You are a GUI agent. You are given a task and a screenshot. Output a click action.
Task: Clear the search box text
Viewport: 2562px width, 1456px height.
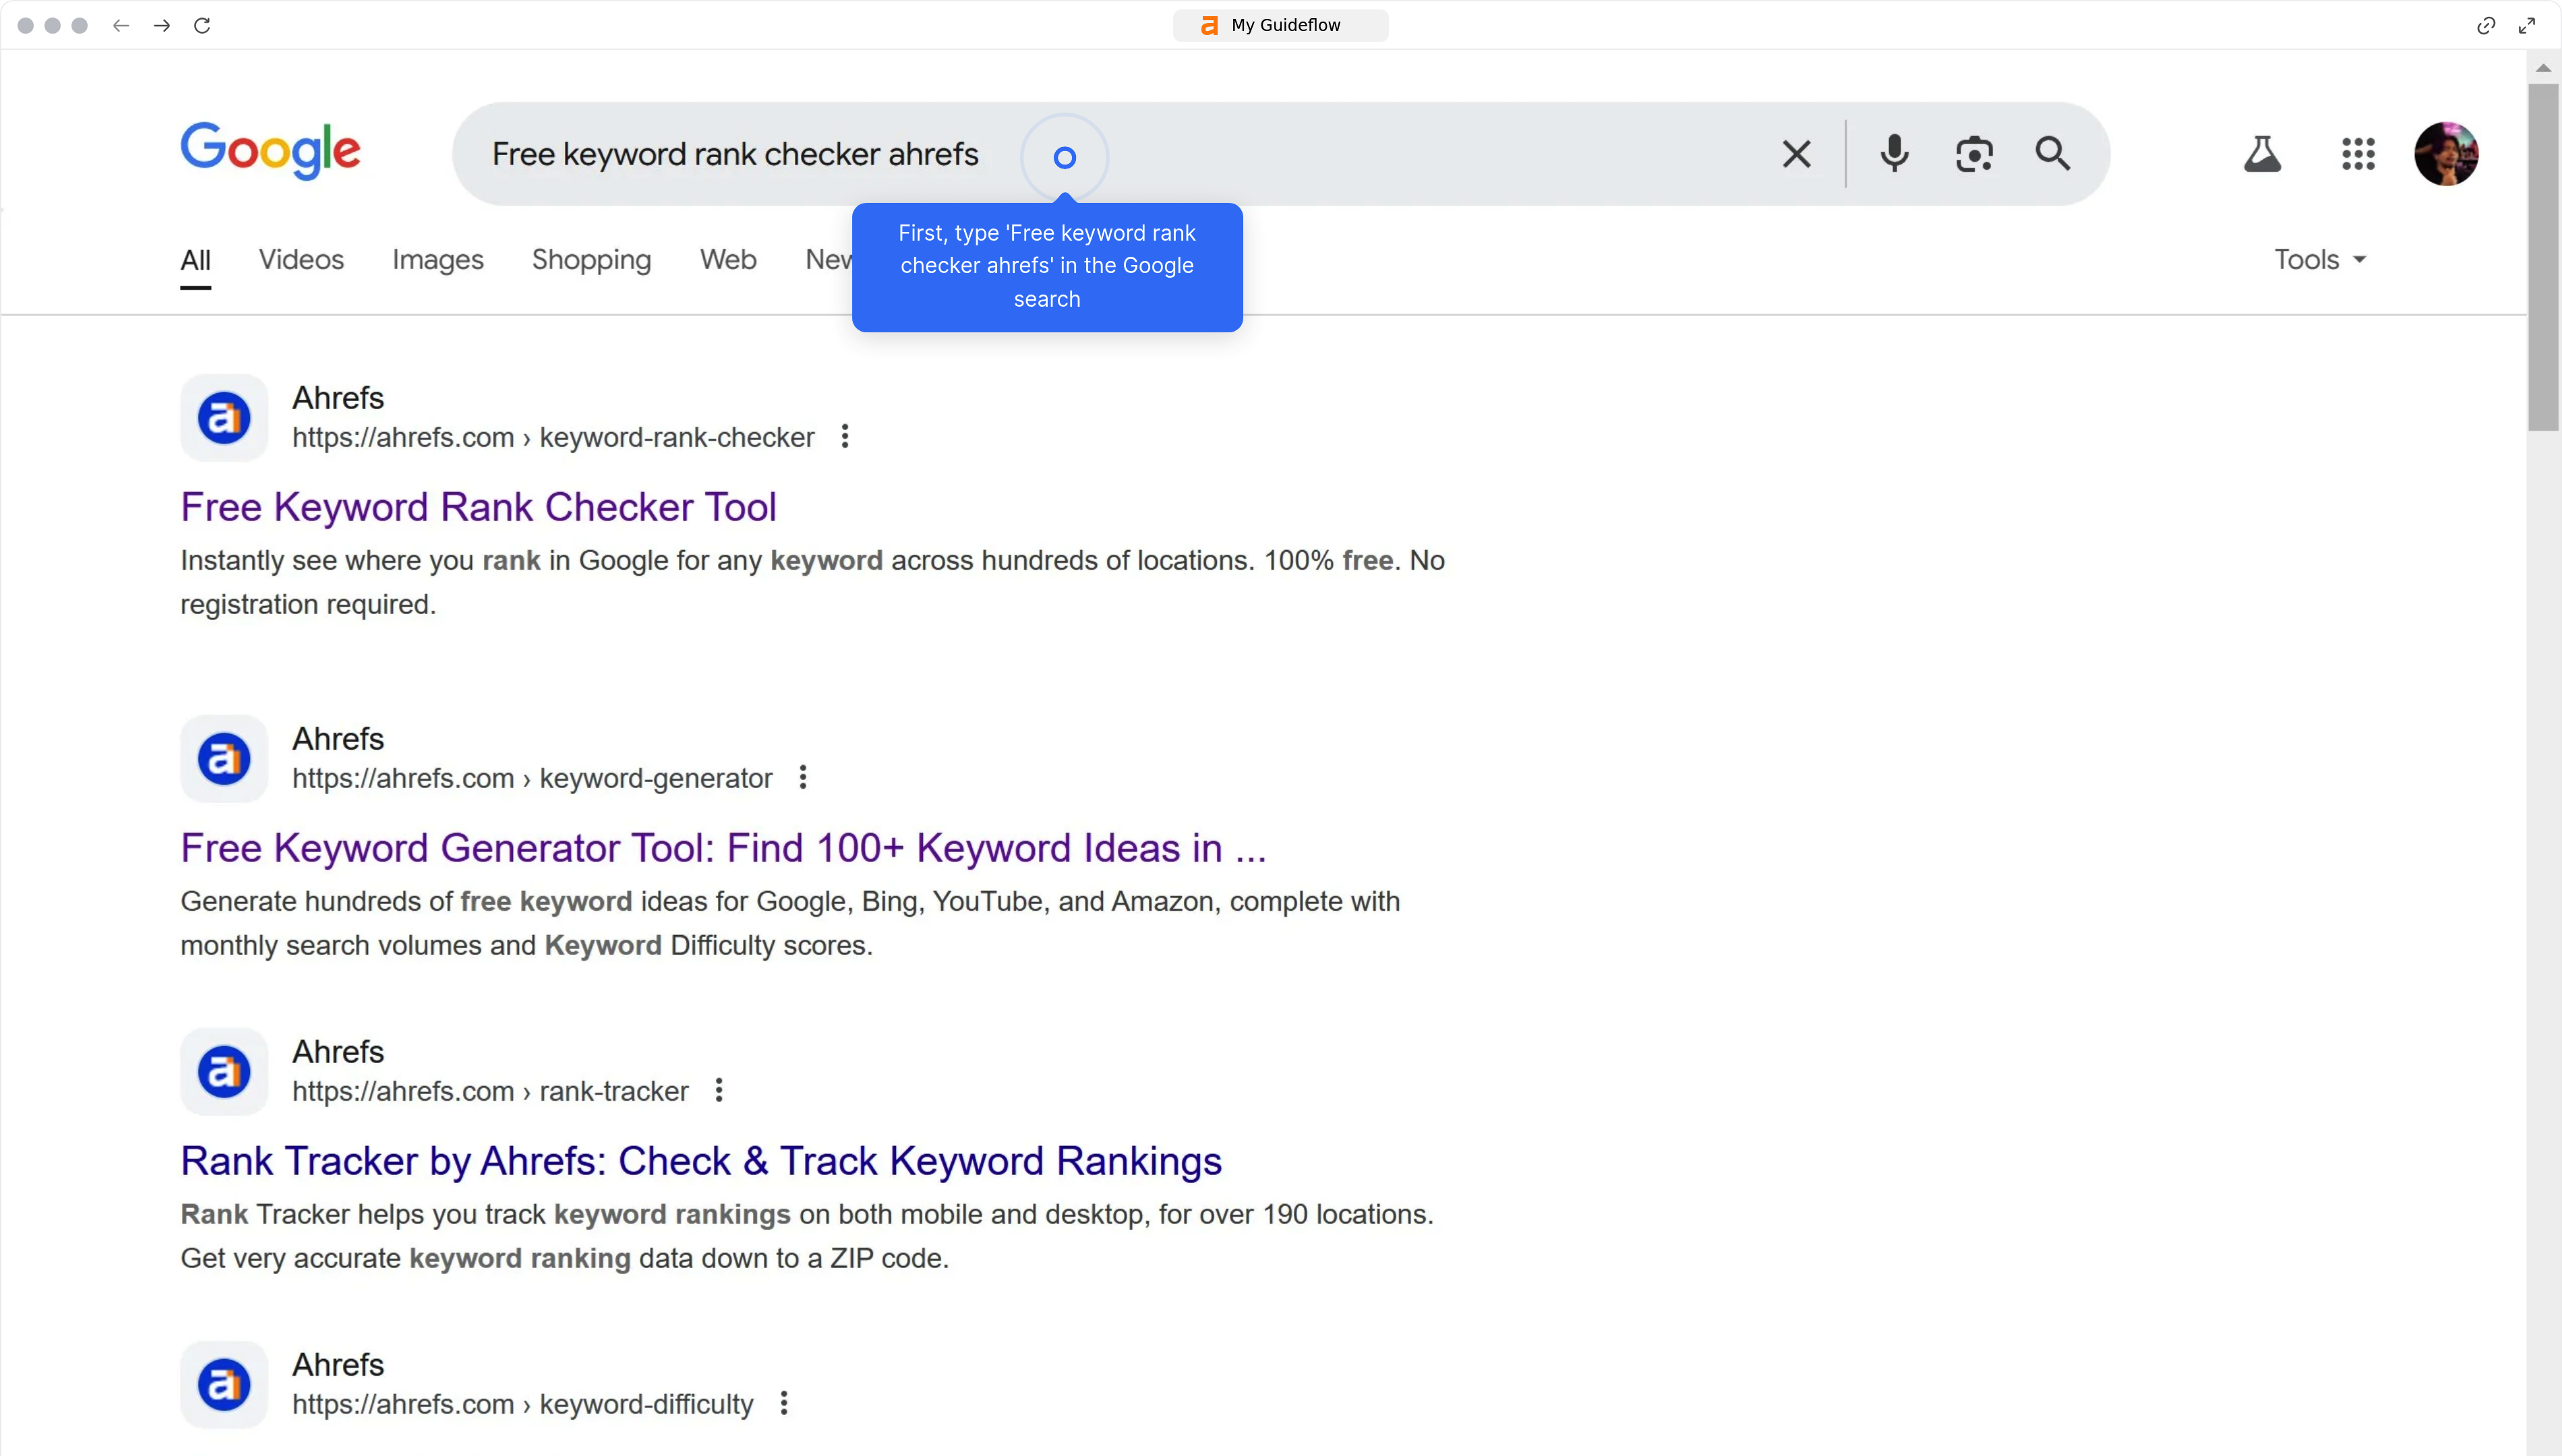1796,154
